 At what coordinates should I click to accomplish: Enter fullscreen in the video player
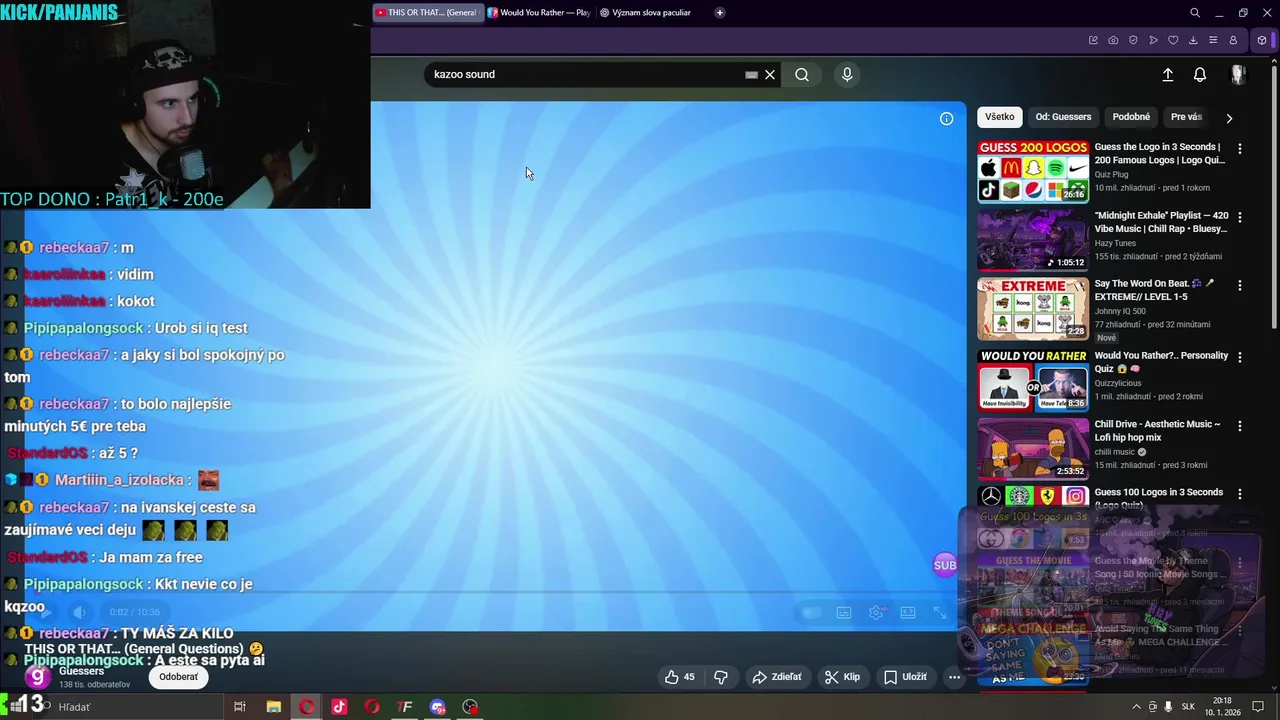(x=940, y=612)
